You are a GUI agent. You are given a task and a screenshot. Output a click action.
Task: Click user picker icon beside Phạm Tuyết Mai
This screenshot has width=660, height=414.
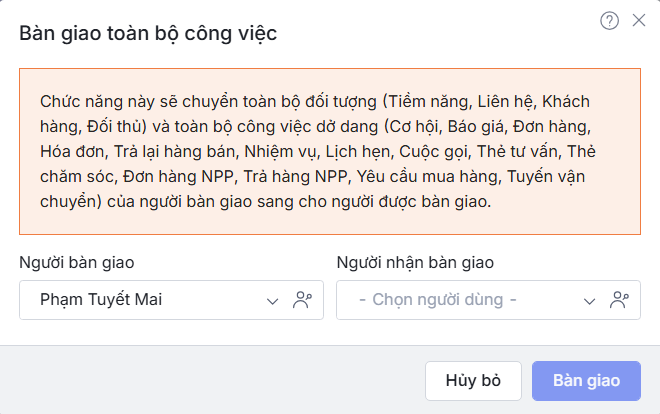click(x=302, y=299)
